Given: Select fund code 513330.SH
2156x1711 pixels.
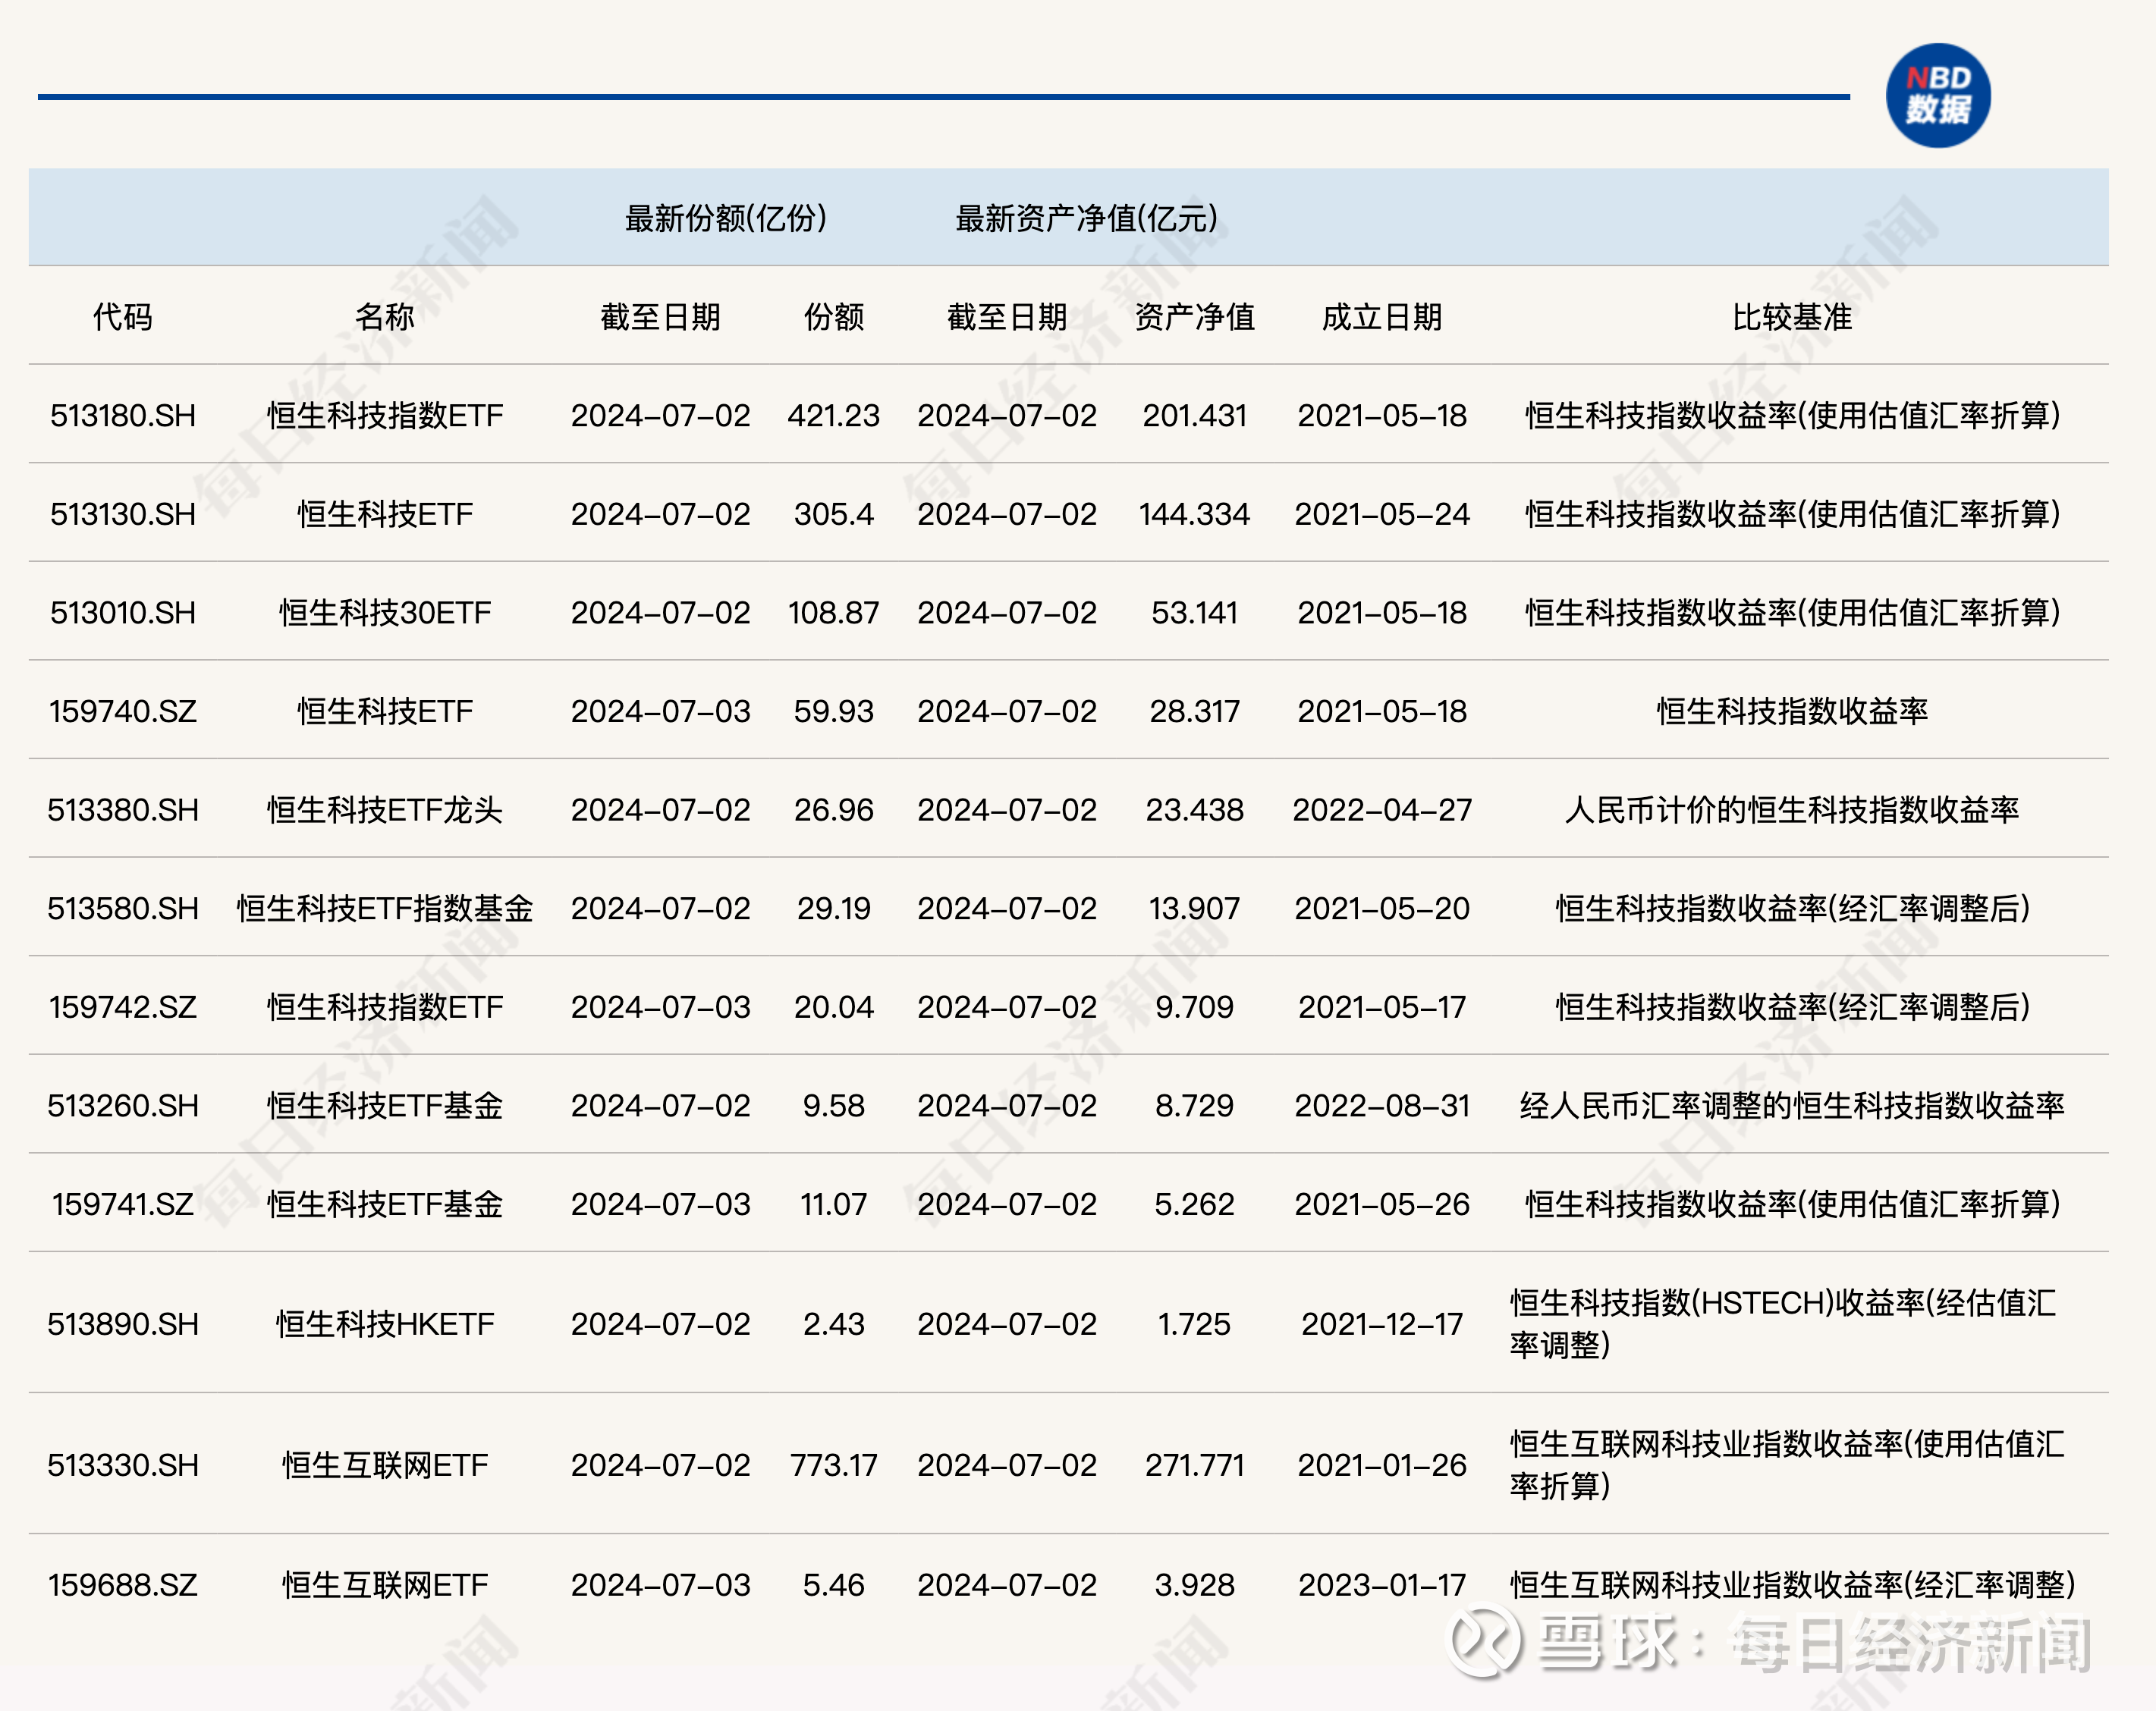Looking at the screenshot, I should tap(123, 1465).
